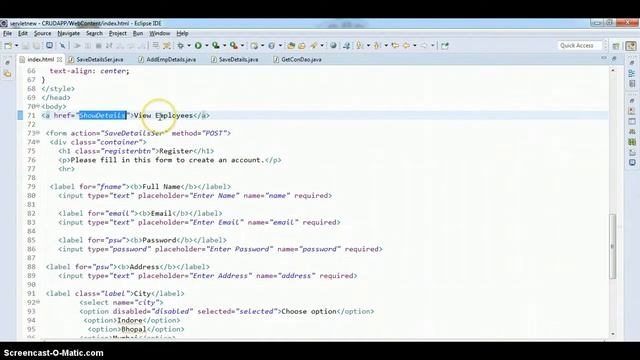The height and width of the screenshot is (360, 640).
Task: Click the 'Please fill in this form' paragraph text
Action: pos(167,160)
